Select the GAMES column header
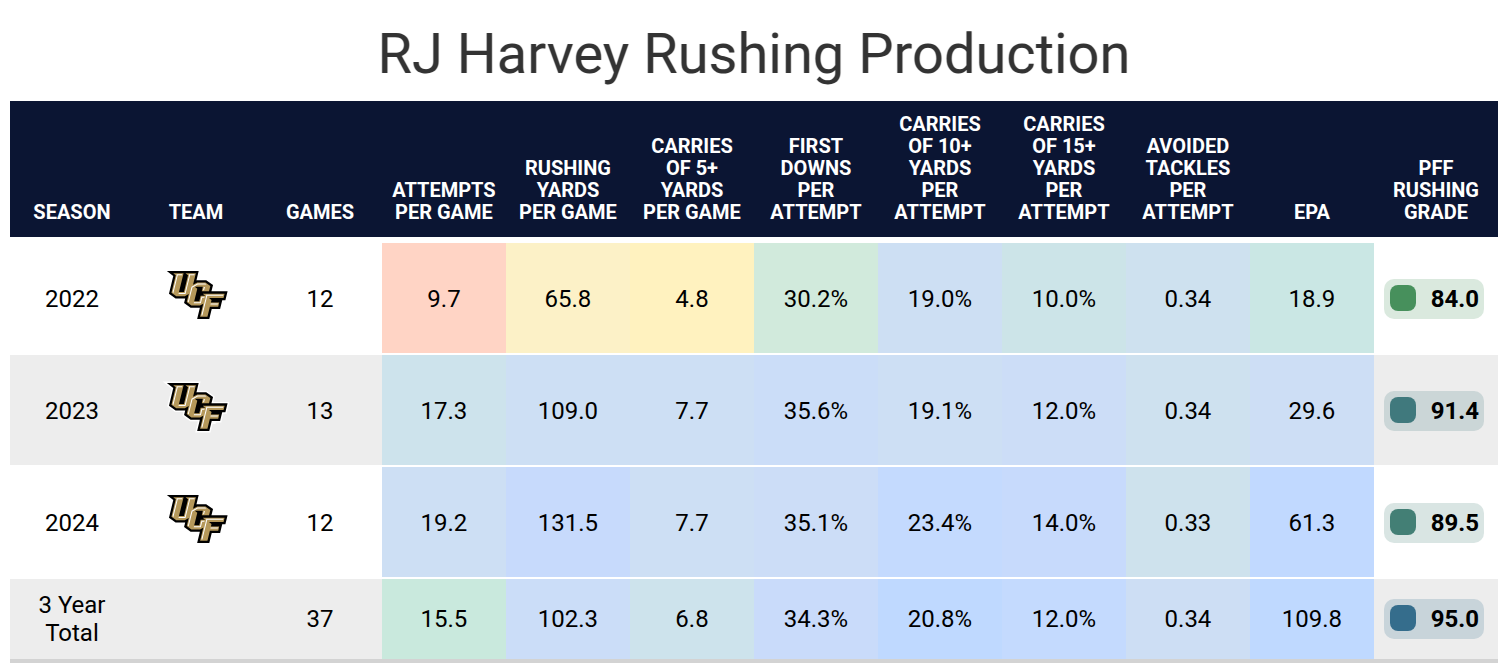The height and width of the screenshot is (670, 1508). 320,212
